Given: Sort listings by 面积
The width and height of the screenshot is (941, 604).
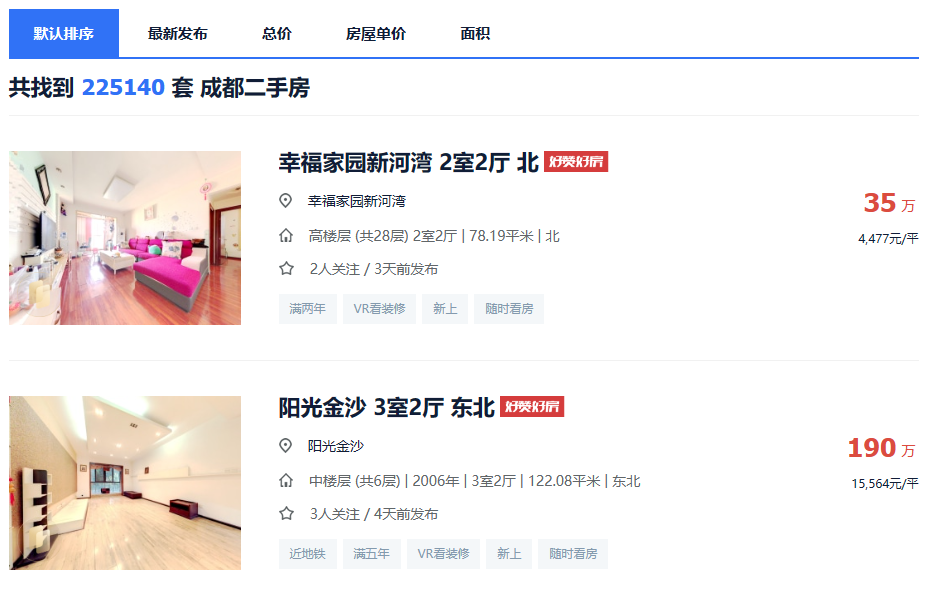Looking at the screenshot, I should pyautogui.click(x=475, y=34).
